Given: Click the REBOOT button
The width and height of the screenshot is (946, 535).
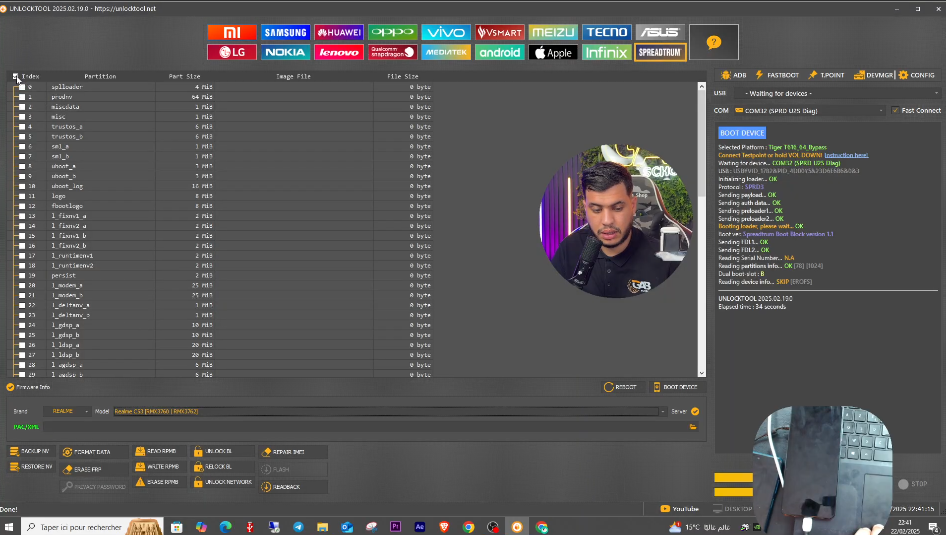Looking at the screenshot, I should pyautogui.click(x=621, y=387).
